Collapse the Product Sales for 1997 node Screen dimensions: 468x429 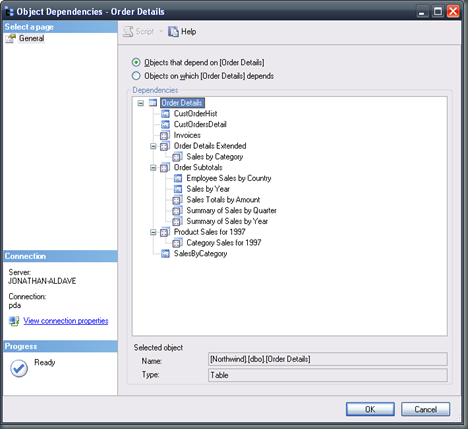point(153,232)
